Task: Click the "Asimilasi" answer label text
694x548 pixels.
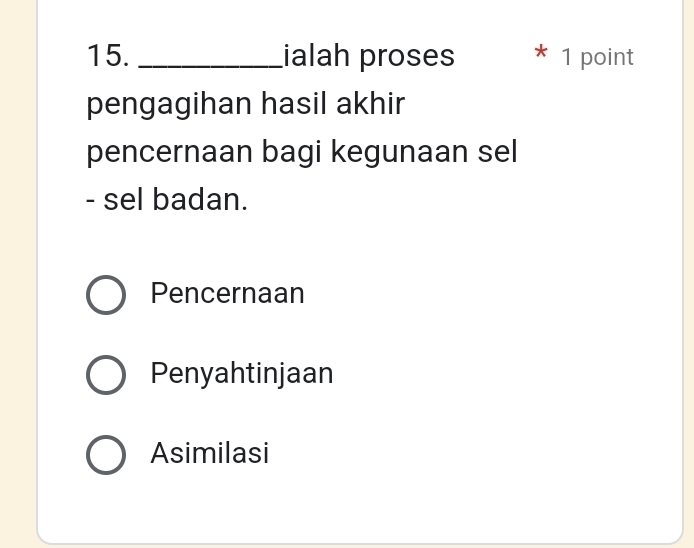Action: click(210, 453)
